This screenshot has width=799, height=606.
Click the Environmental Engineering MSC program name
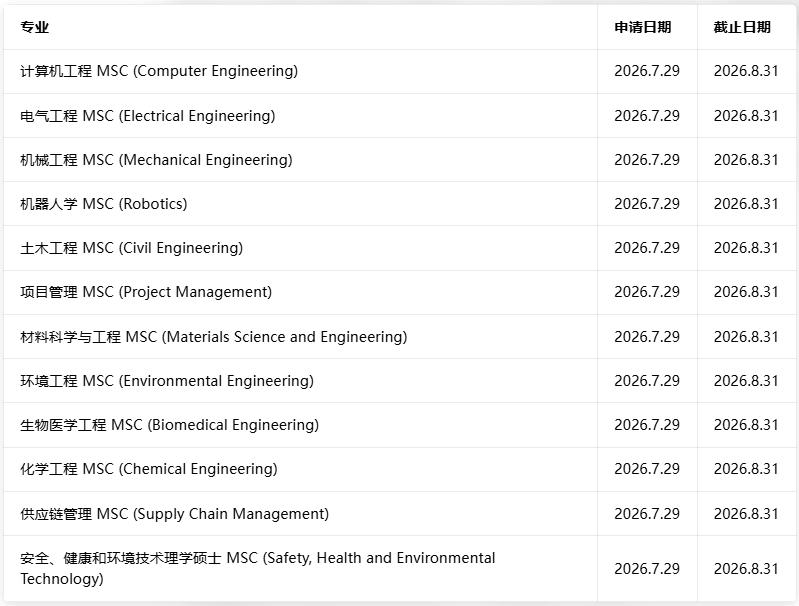(167, 381)
